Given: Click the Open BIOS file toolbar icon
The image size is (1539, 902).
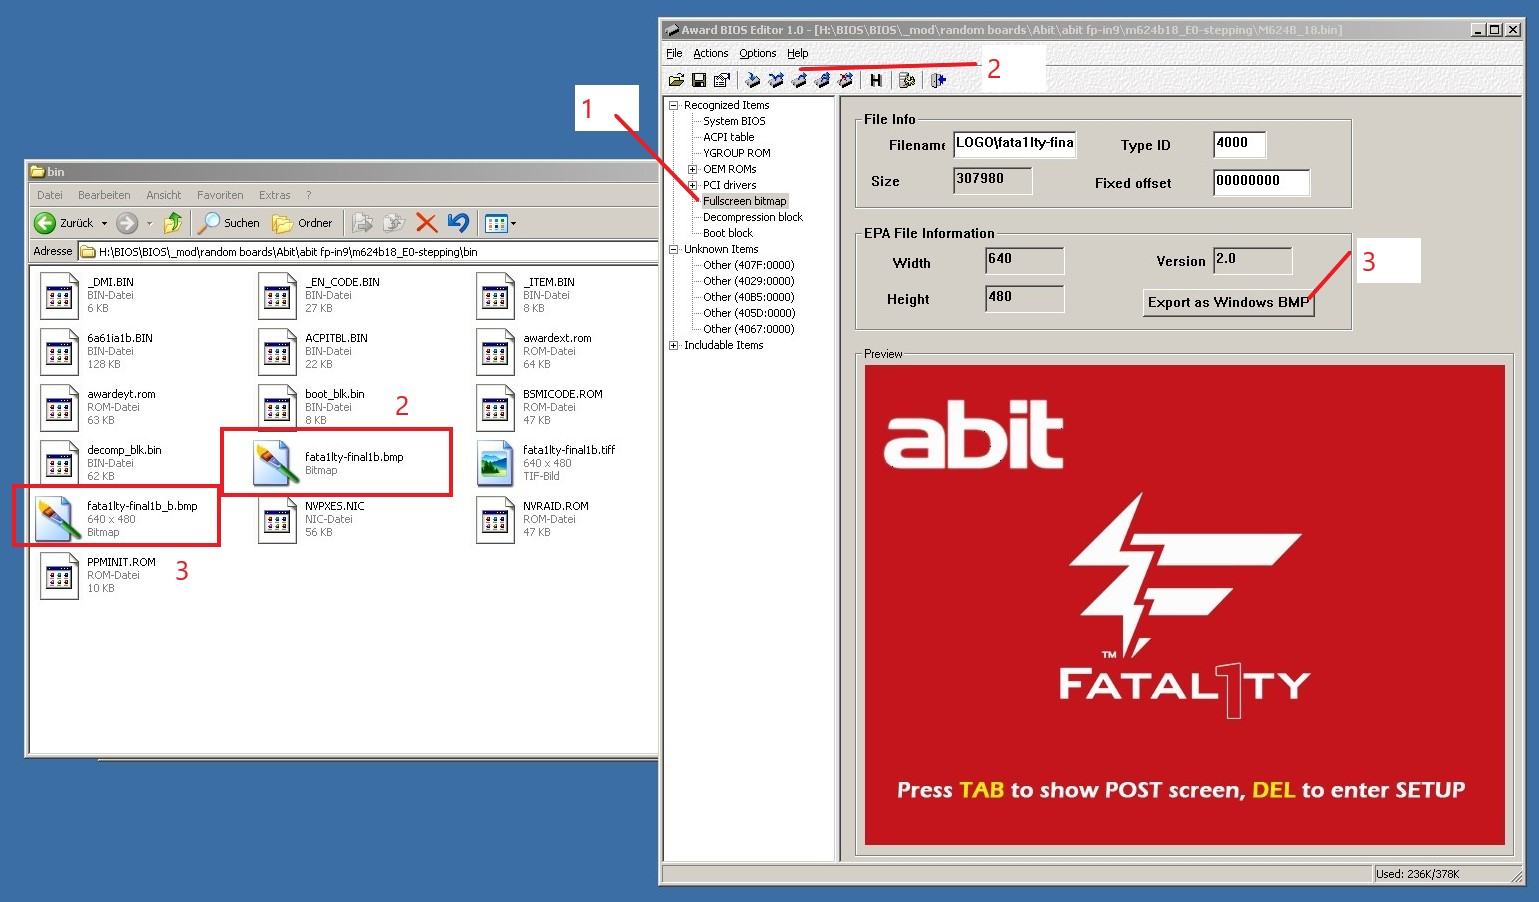Looking at the screenshot, I should (676, 80).
